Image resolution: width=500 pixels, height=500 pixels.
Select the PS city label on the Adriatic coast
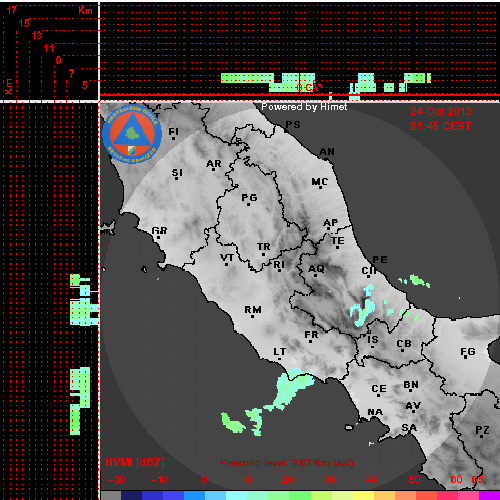point(293,125)
